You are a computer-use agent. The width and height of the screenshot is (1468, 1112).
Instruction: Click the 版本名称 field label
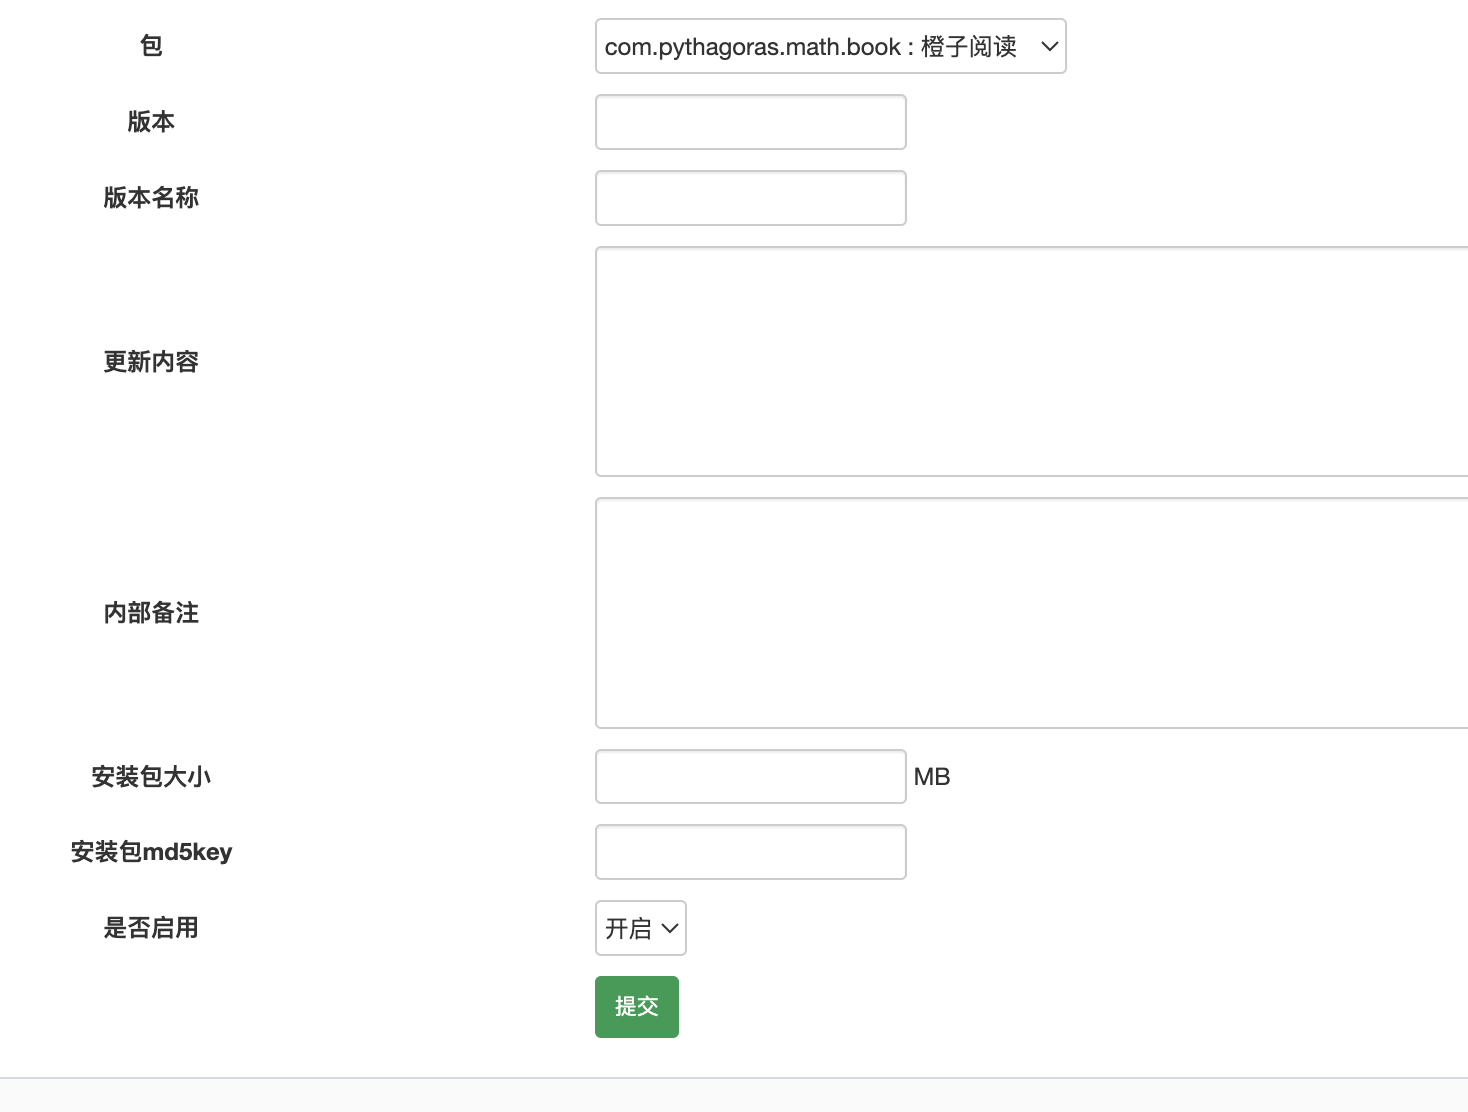(151, 198)
